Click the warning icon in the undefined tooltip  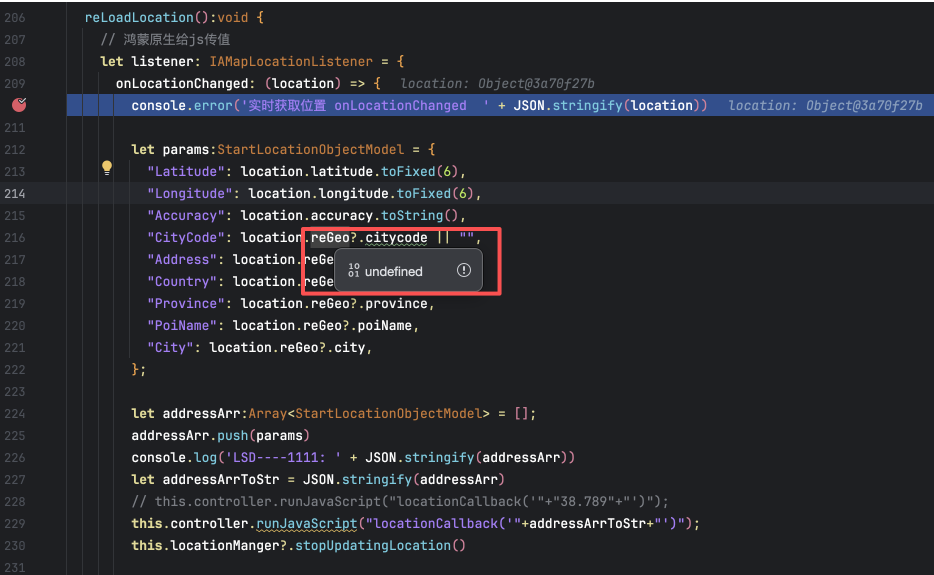click(x=463, y=271)
